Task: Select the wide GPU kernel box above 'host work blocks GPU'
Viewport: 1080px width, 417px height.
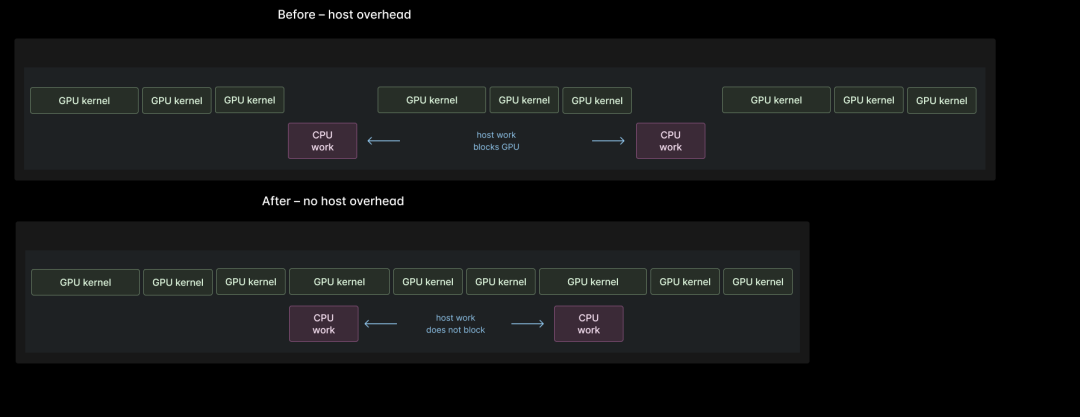Action: pos(431,100)
